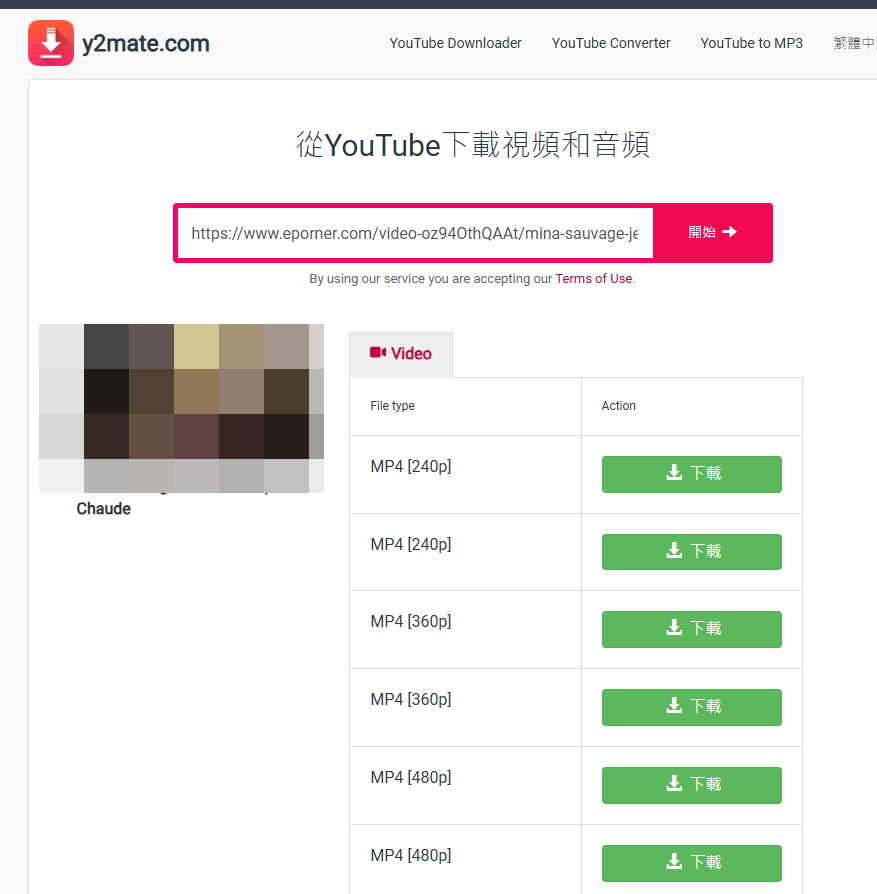This screenshot has width=877, height=894.
Task: Click the 開始 start button with arrow
Action: pos(713,232)
